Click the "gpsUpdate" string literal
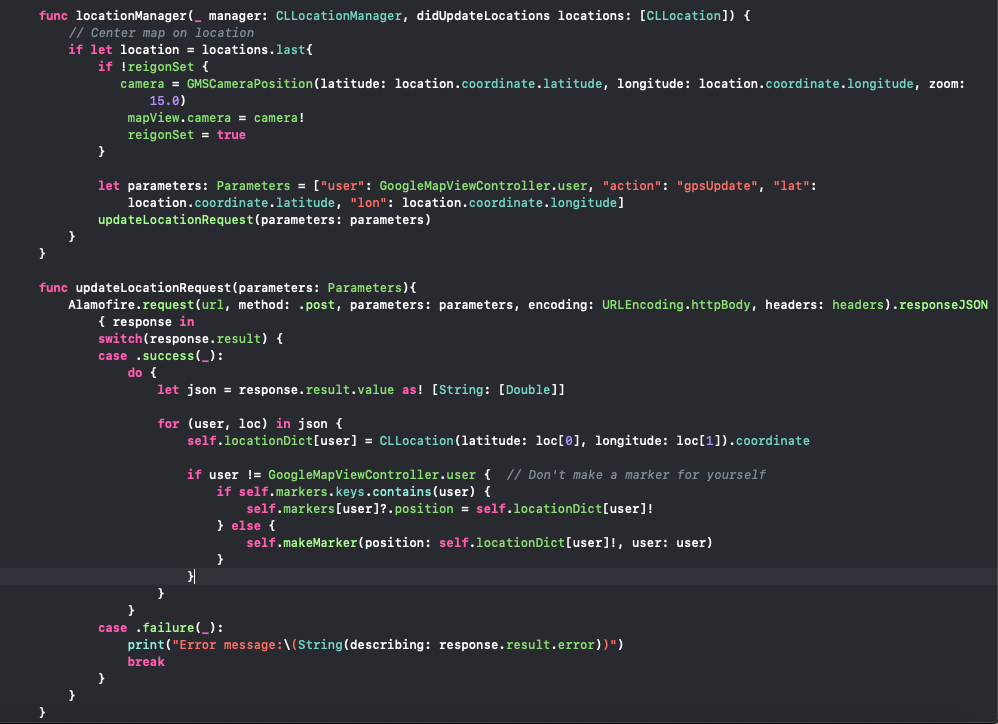The width and height of the screenshot is (998, 724). (717, 186)
